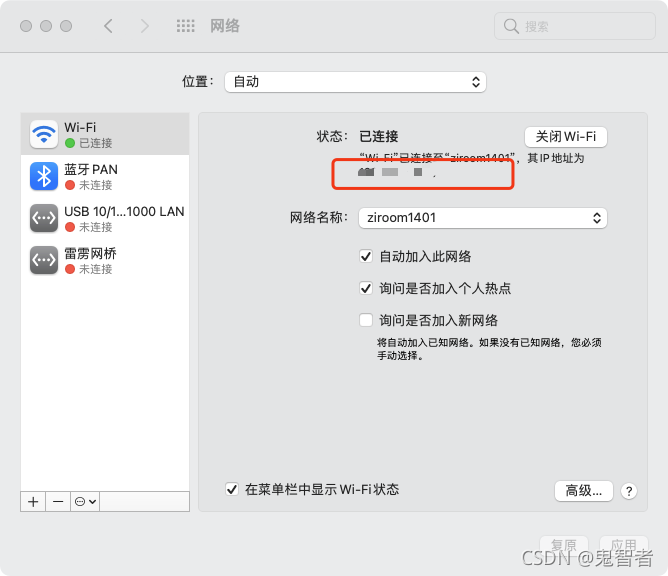Image resolution: width=668 pixels, height=576 pixels.
Task: Click the search magnifier icon
Action: (x=511, y=26)
